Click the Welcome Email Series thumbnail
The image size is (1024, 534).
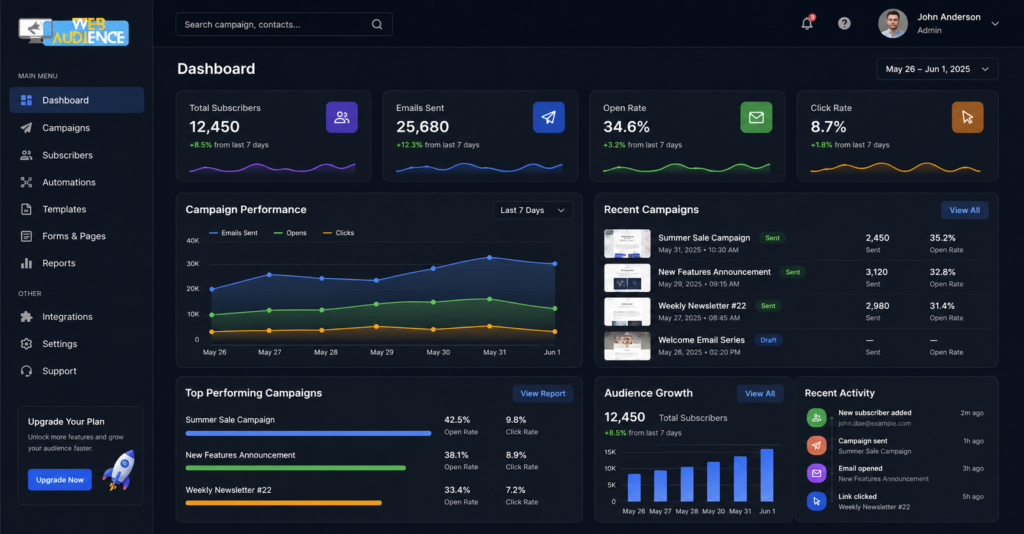click(x=627, y=346)
